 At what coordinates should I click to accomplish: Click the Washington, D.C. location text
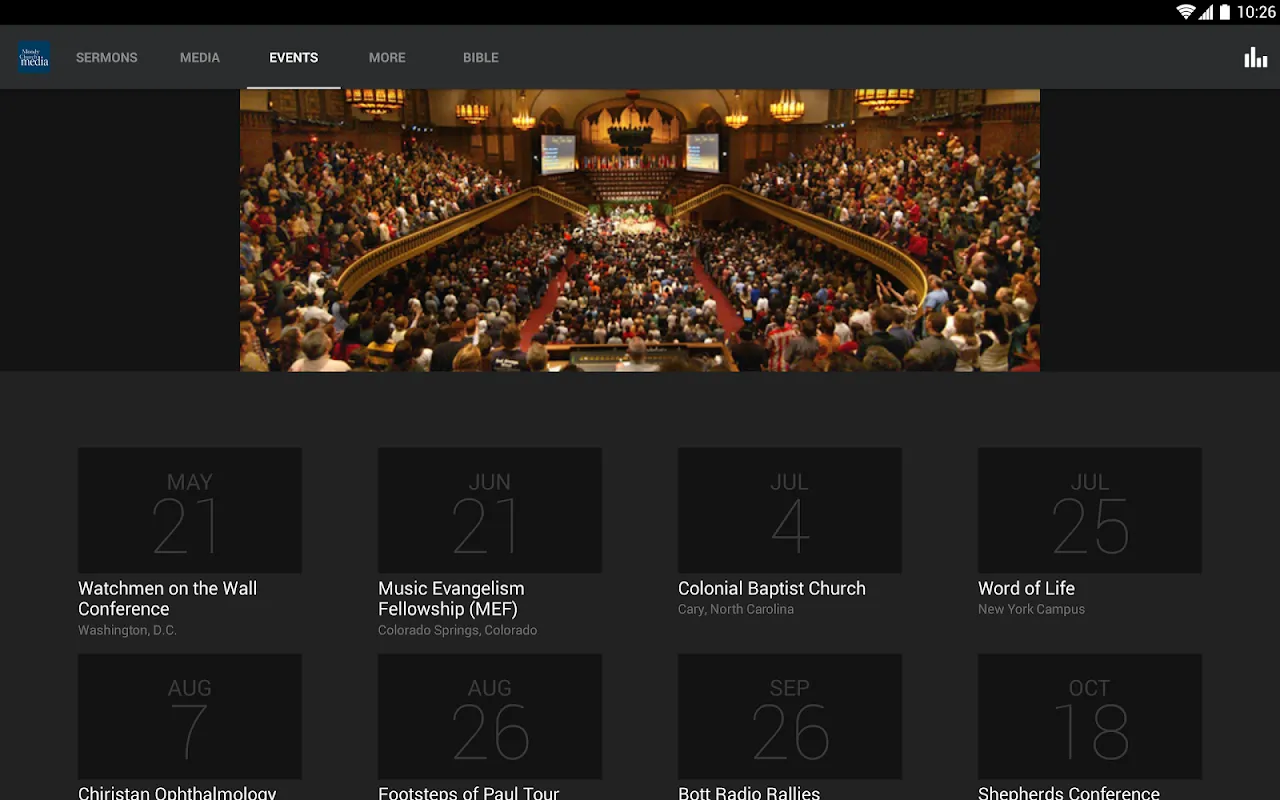point(127,630)
